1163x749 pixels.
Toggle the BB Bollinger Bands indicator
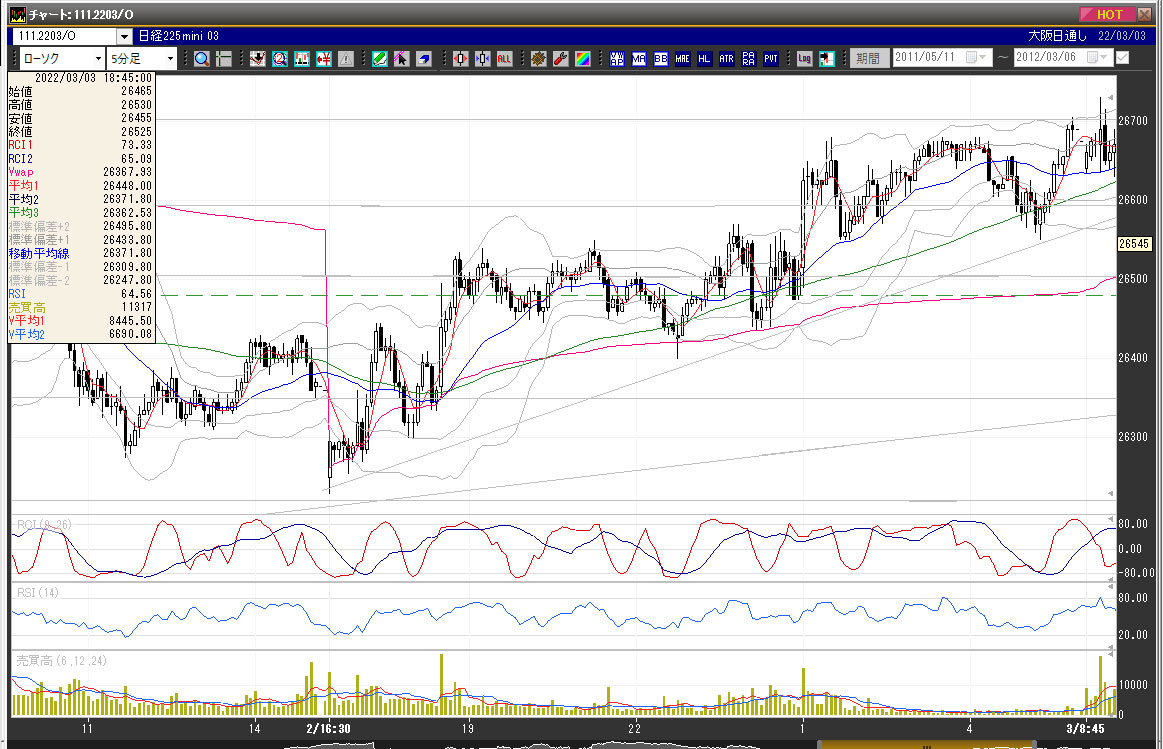pos(661,59)
